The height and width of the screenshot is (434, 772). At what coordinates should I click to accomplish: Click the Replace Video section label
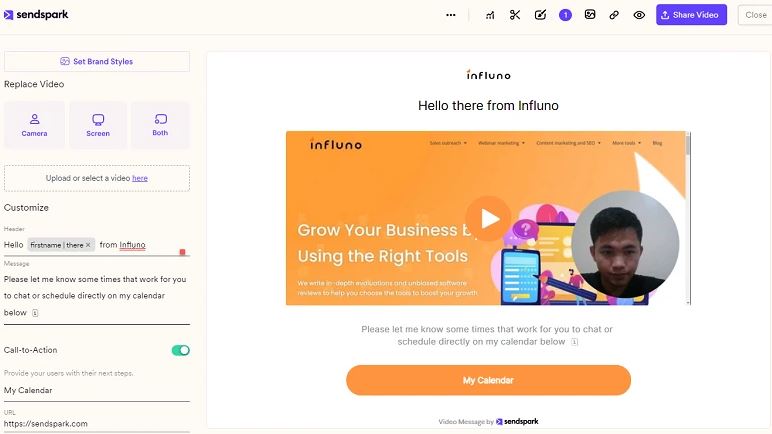tap(34, 84)
